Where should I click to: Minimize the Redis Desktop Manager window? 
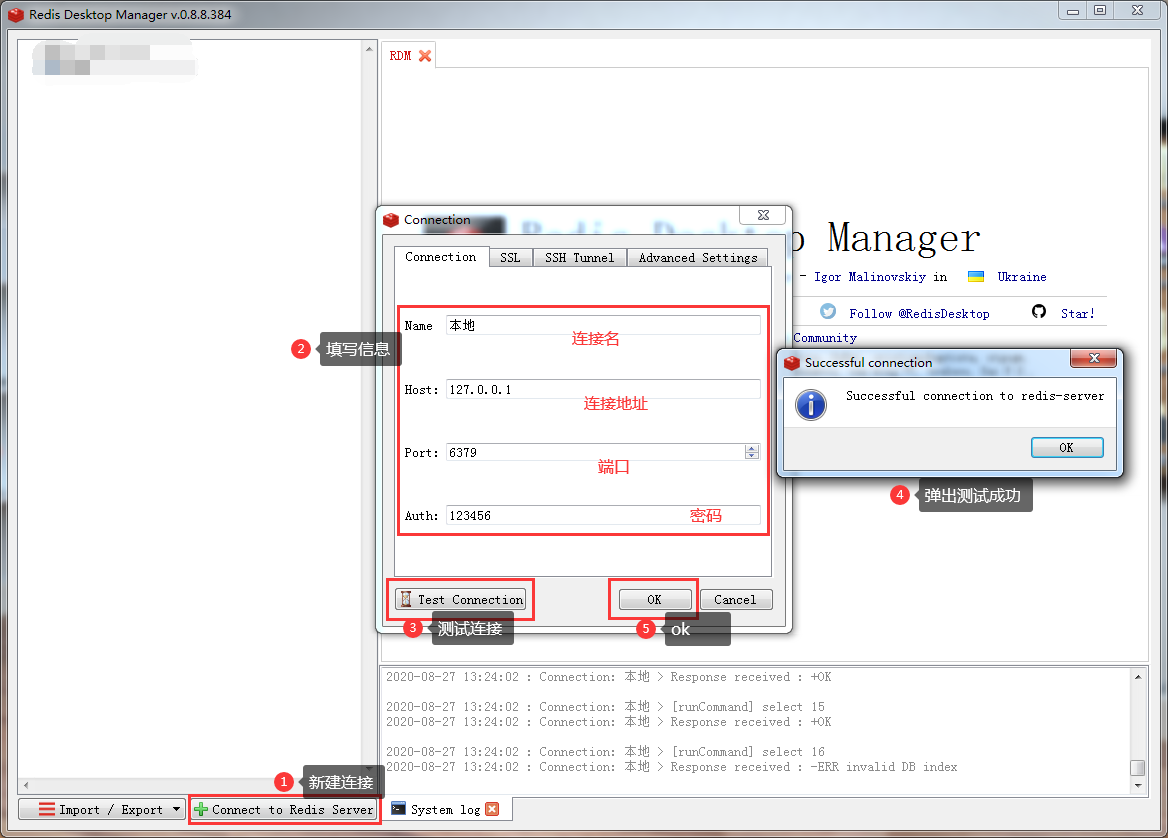1073,10
